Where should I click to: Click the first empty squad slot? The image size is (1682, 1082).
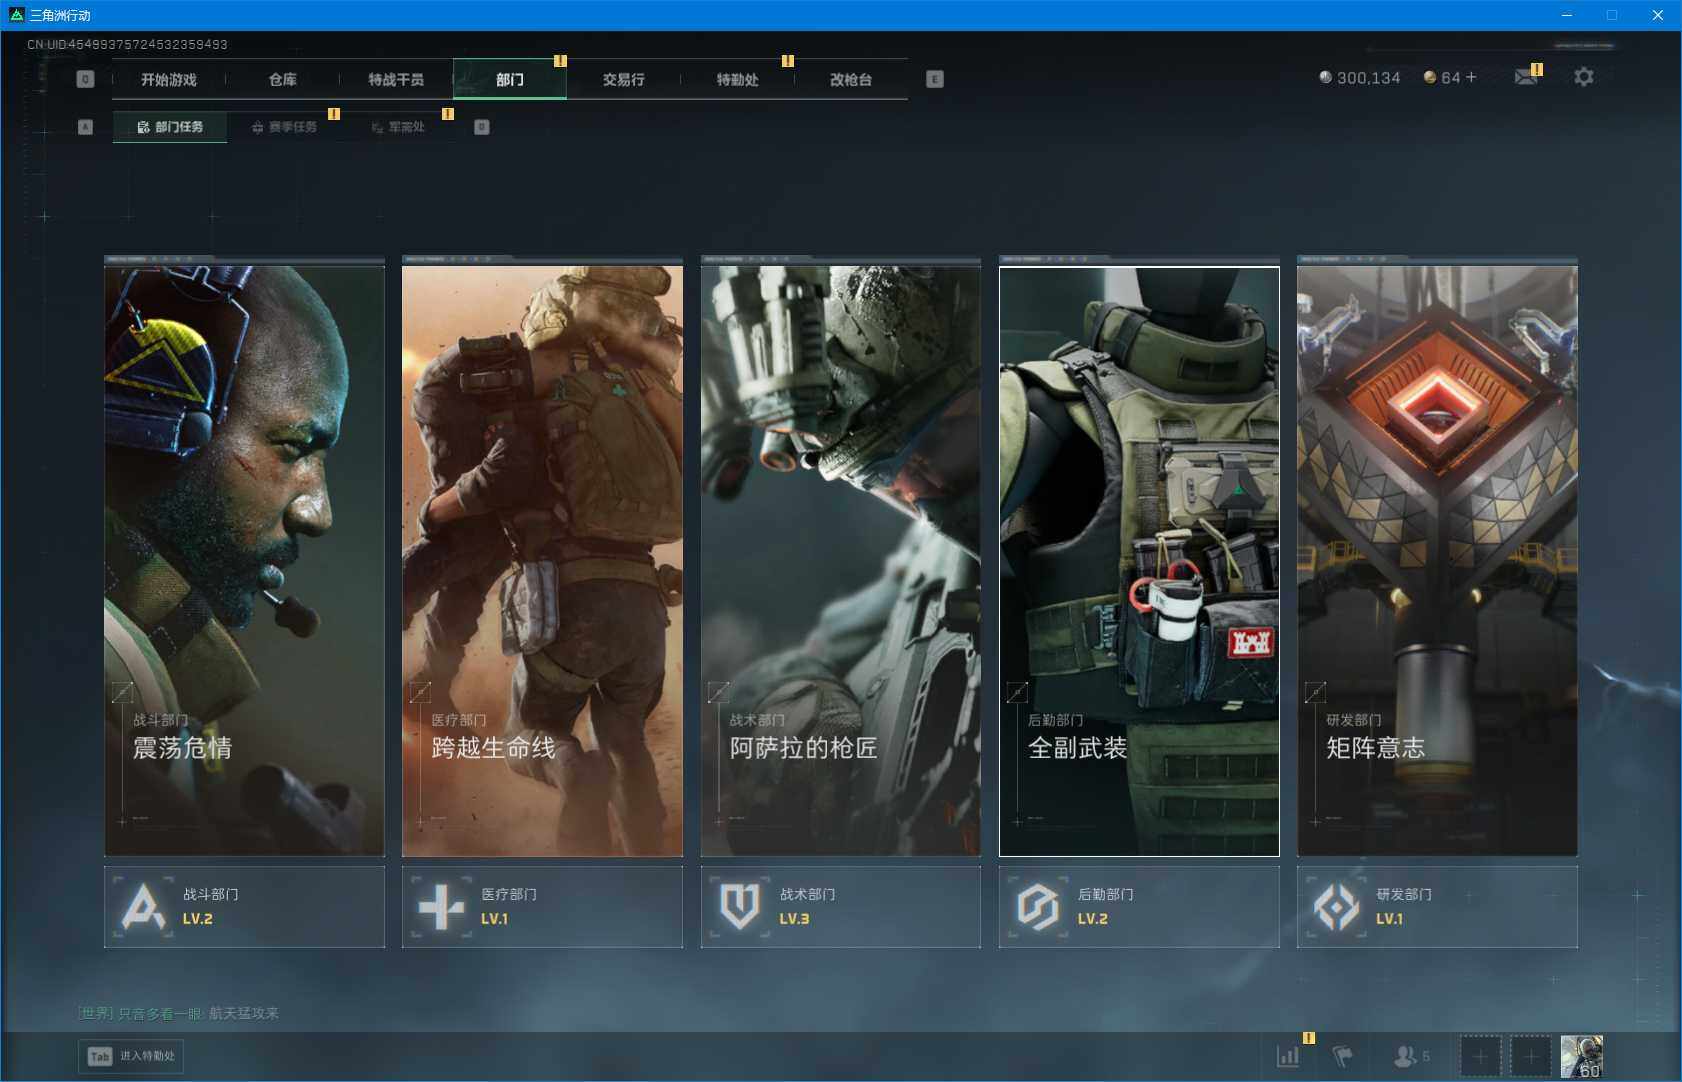1479,1056
